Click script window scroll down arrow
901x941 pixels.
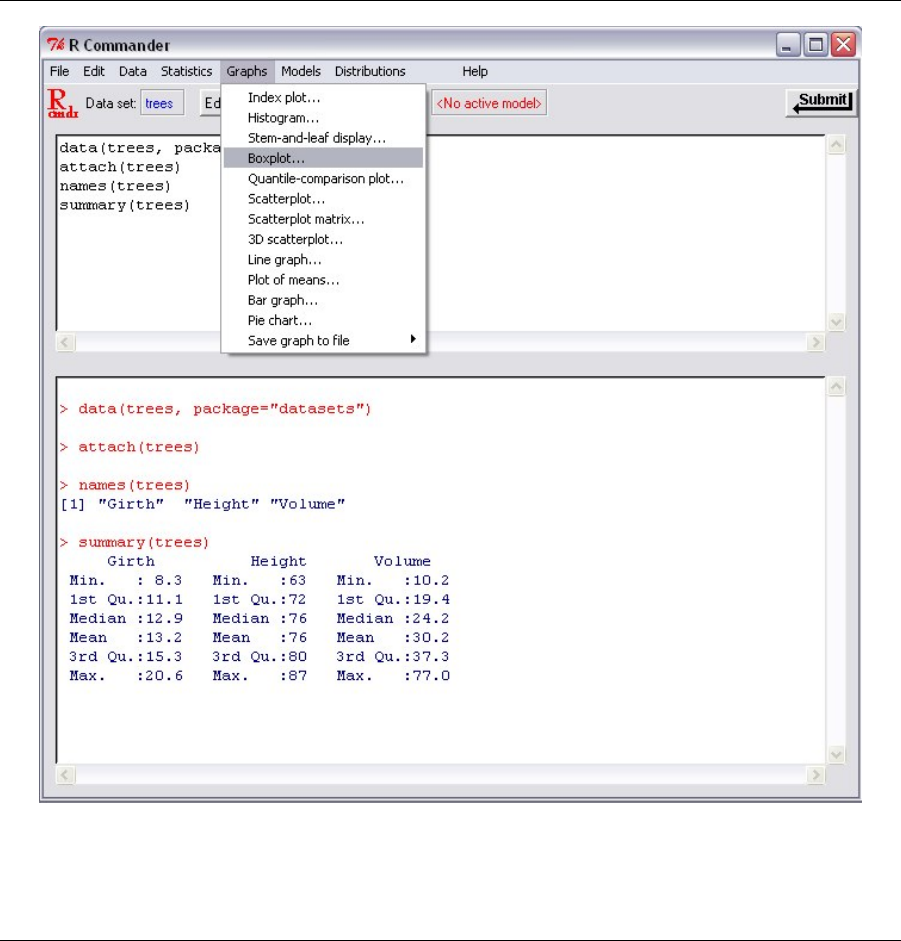tap(836, 322)
